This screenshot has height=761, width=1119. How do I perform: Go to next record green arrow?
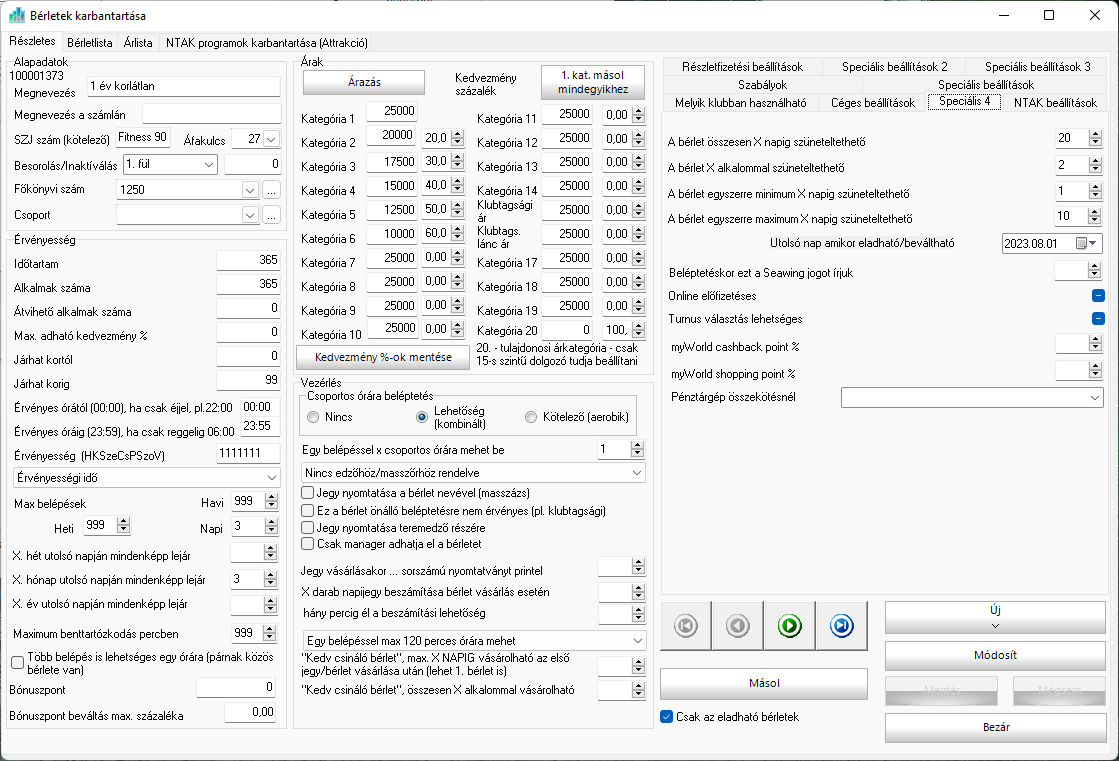tap(789, 626)
